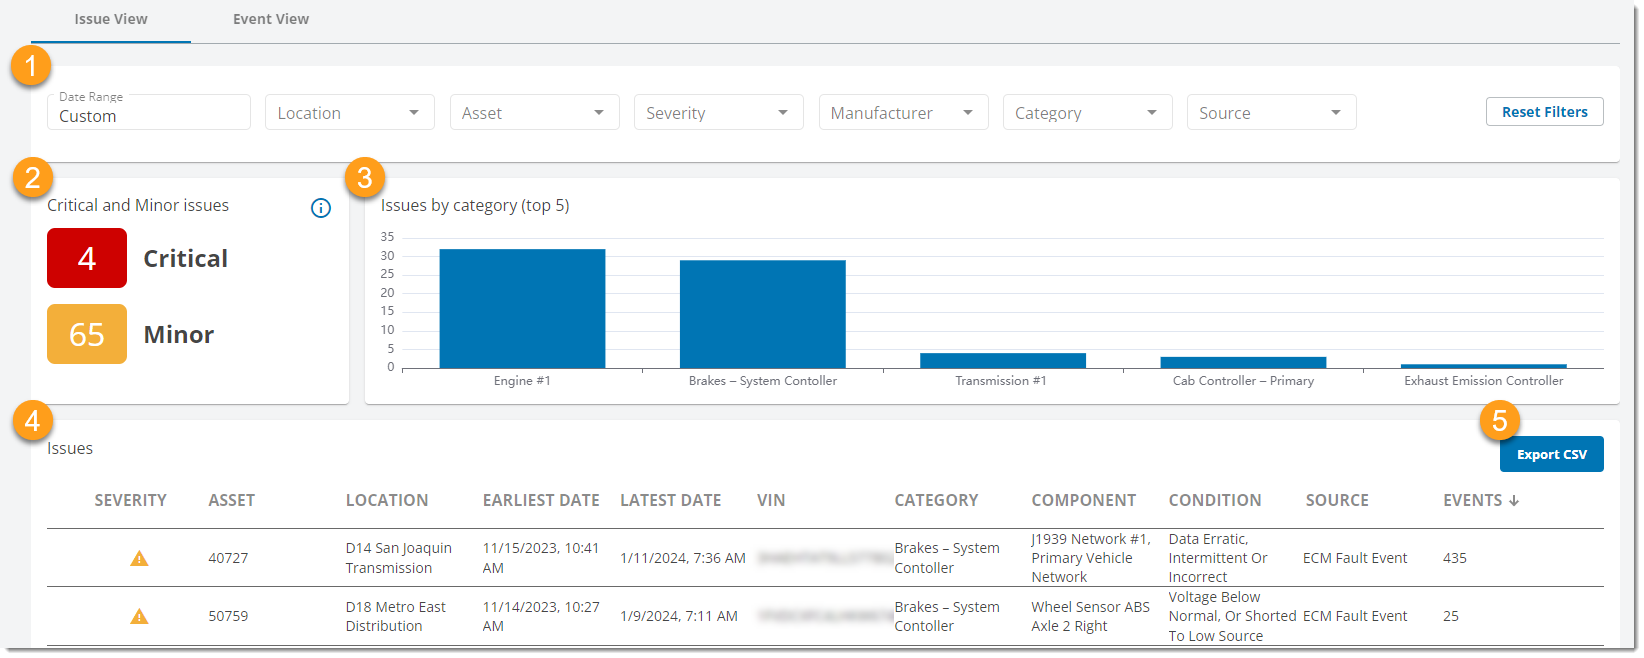Click the Exhaust Emission Controller axis label
The width and height of the screenshot is (1644, 658).
click(1483, 381)
